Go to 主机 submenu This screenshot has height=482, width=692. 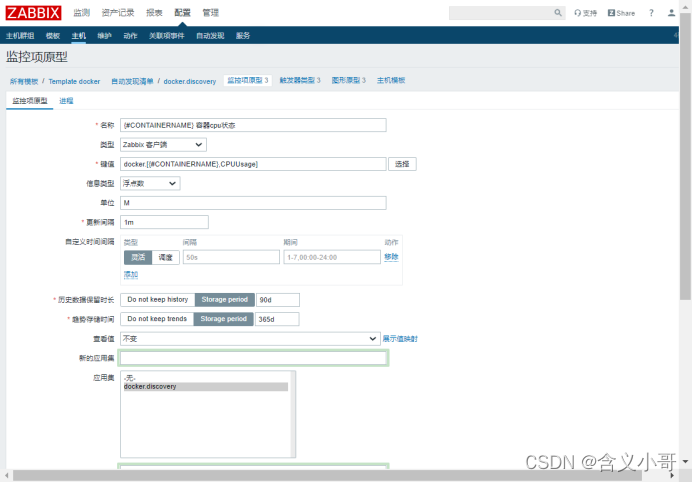point(79,36)
